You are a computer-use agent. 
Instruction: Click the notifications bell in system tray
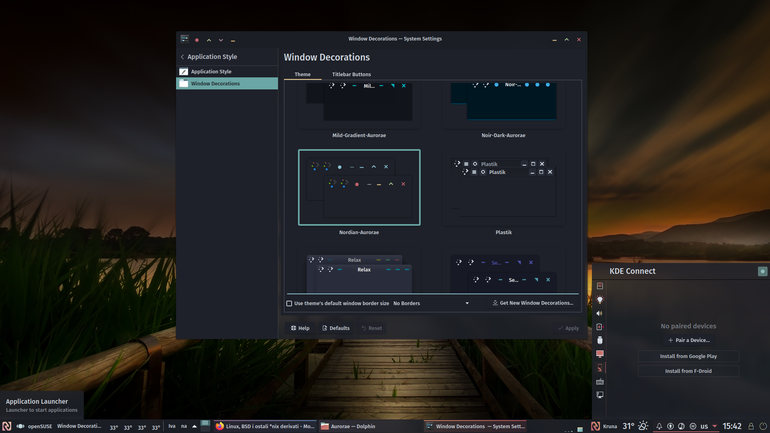coord(659,426)
